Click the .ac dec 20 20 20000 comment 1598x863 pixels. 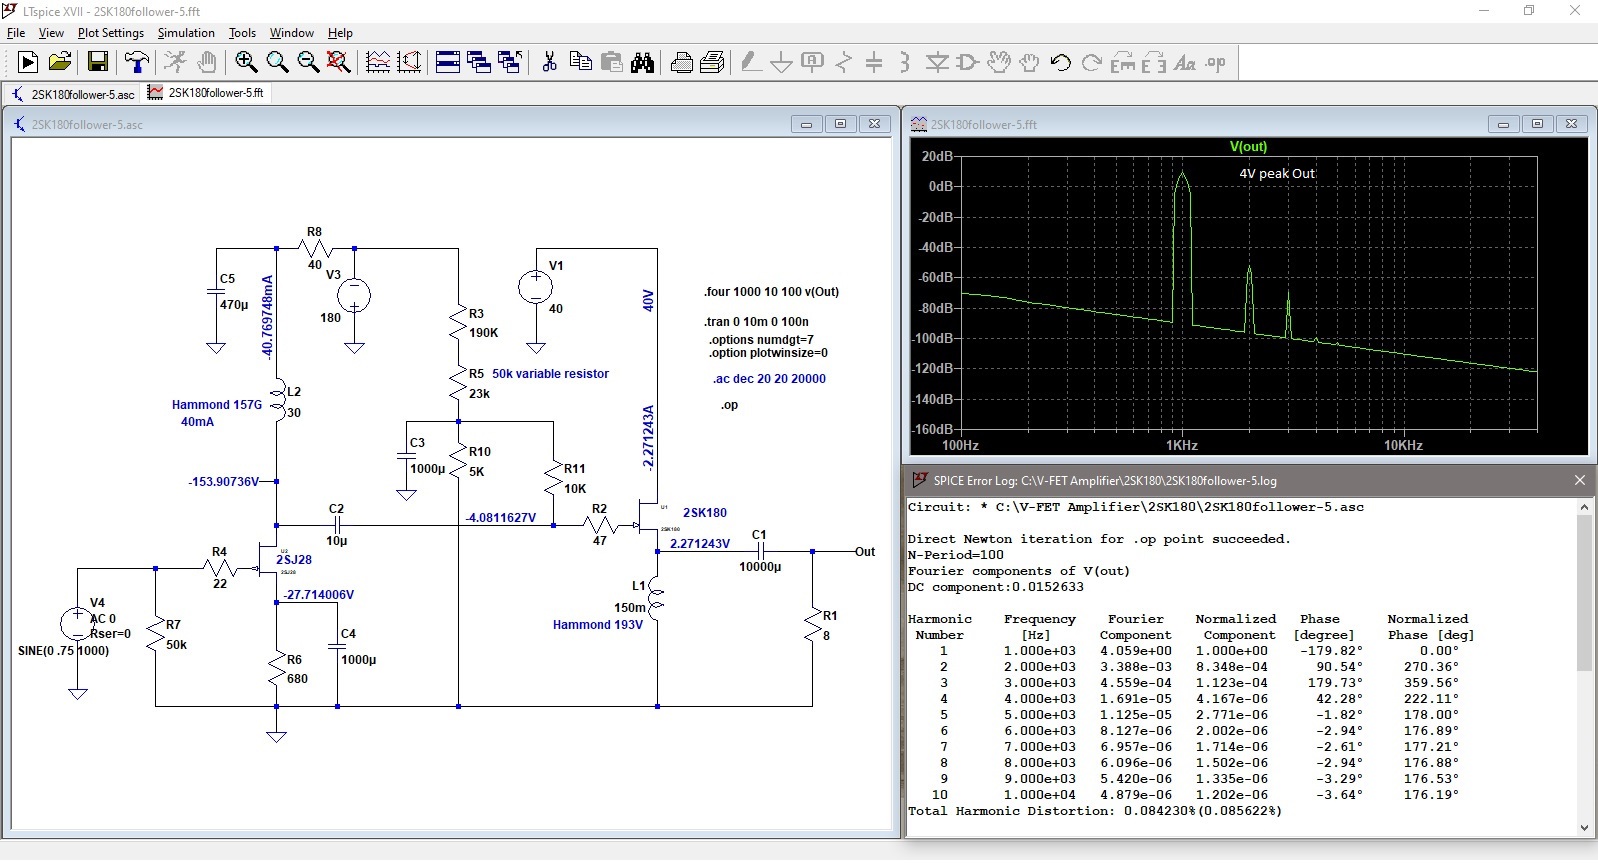pos(769,379)
